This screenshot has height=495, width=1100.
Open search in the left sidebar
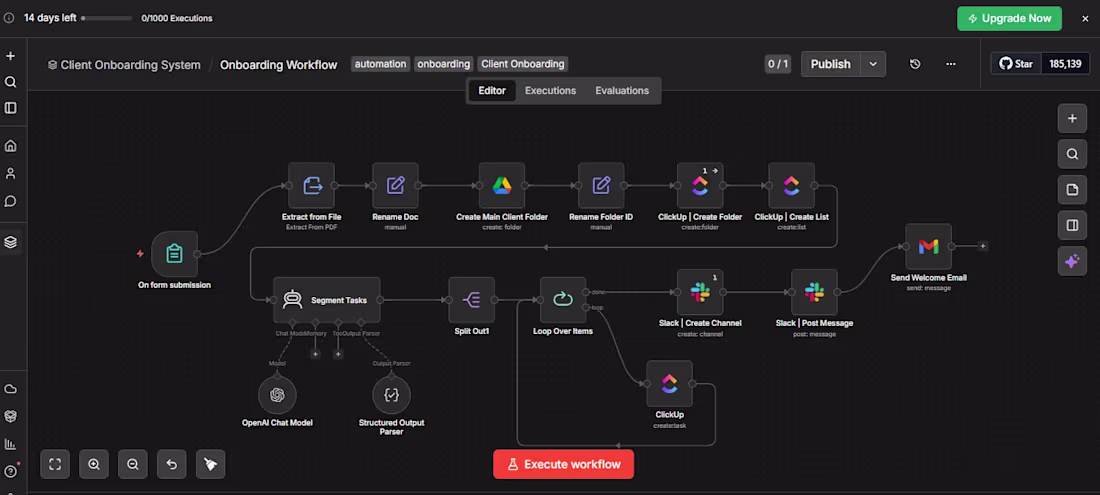point(11,82)
